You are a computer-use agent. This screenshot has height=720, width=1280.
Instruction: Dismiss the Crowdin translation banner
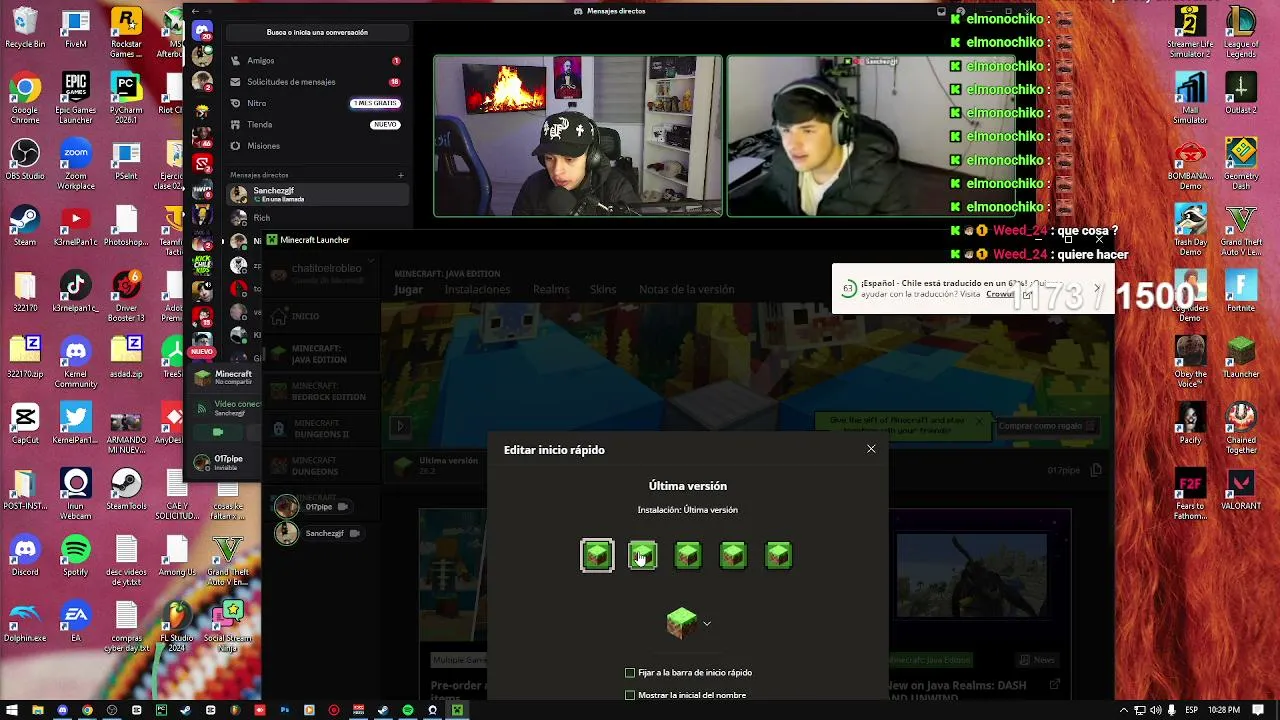[1097, 288]
